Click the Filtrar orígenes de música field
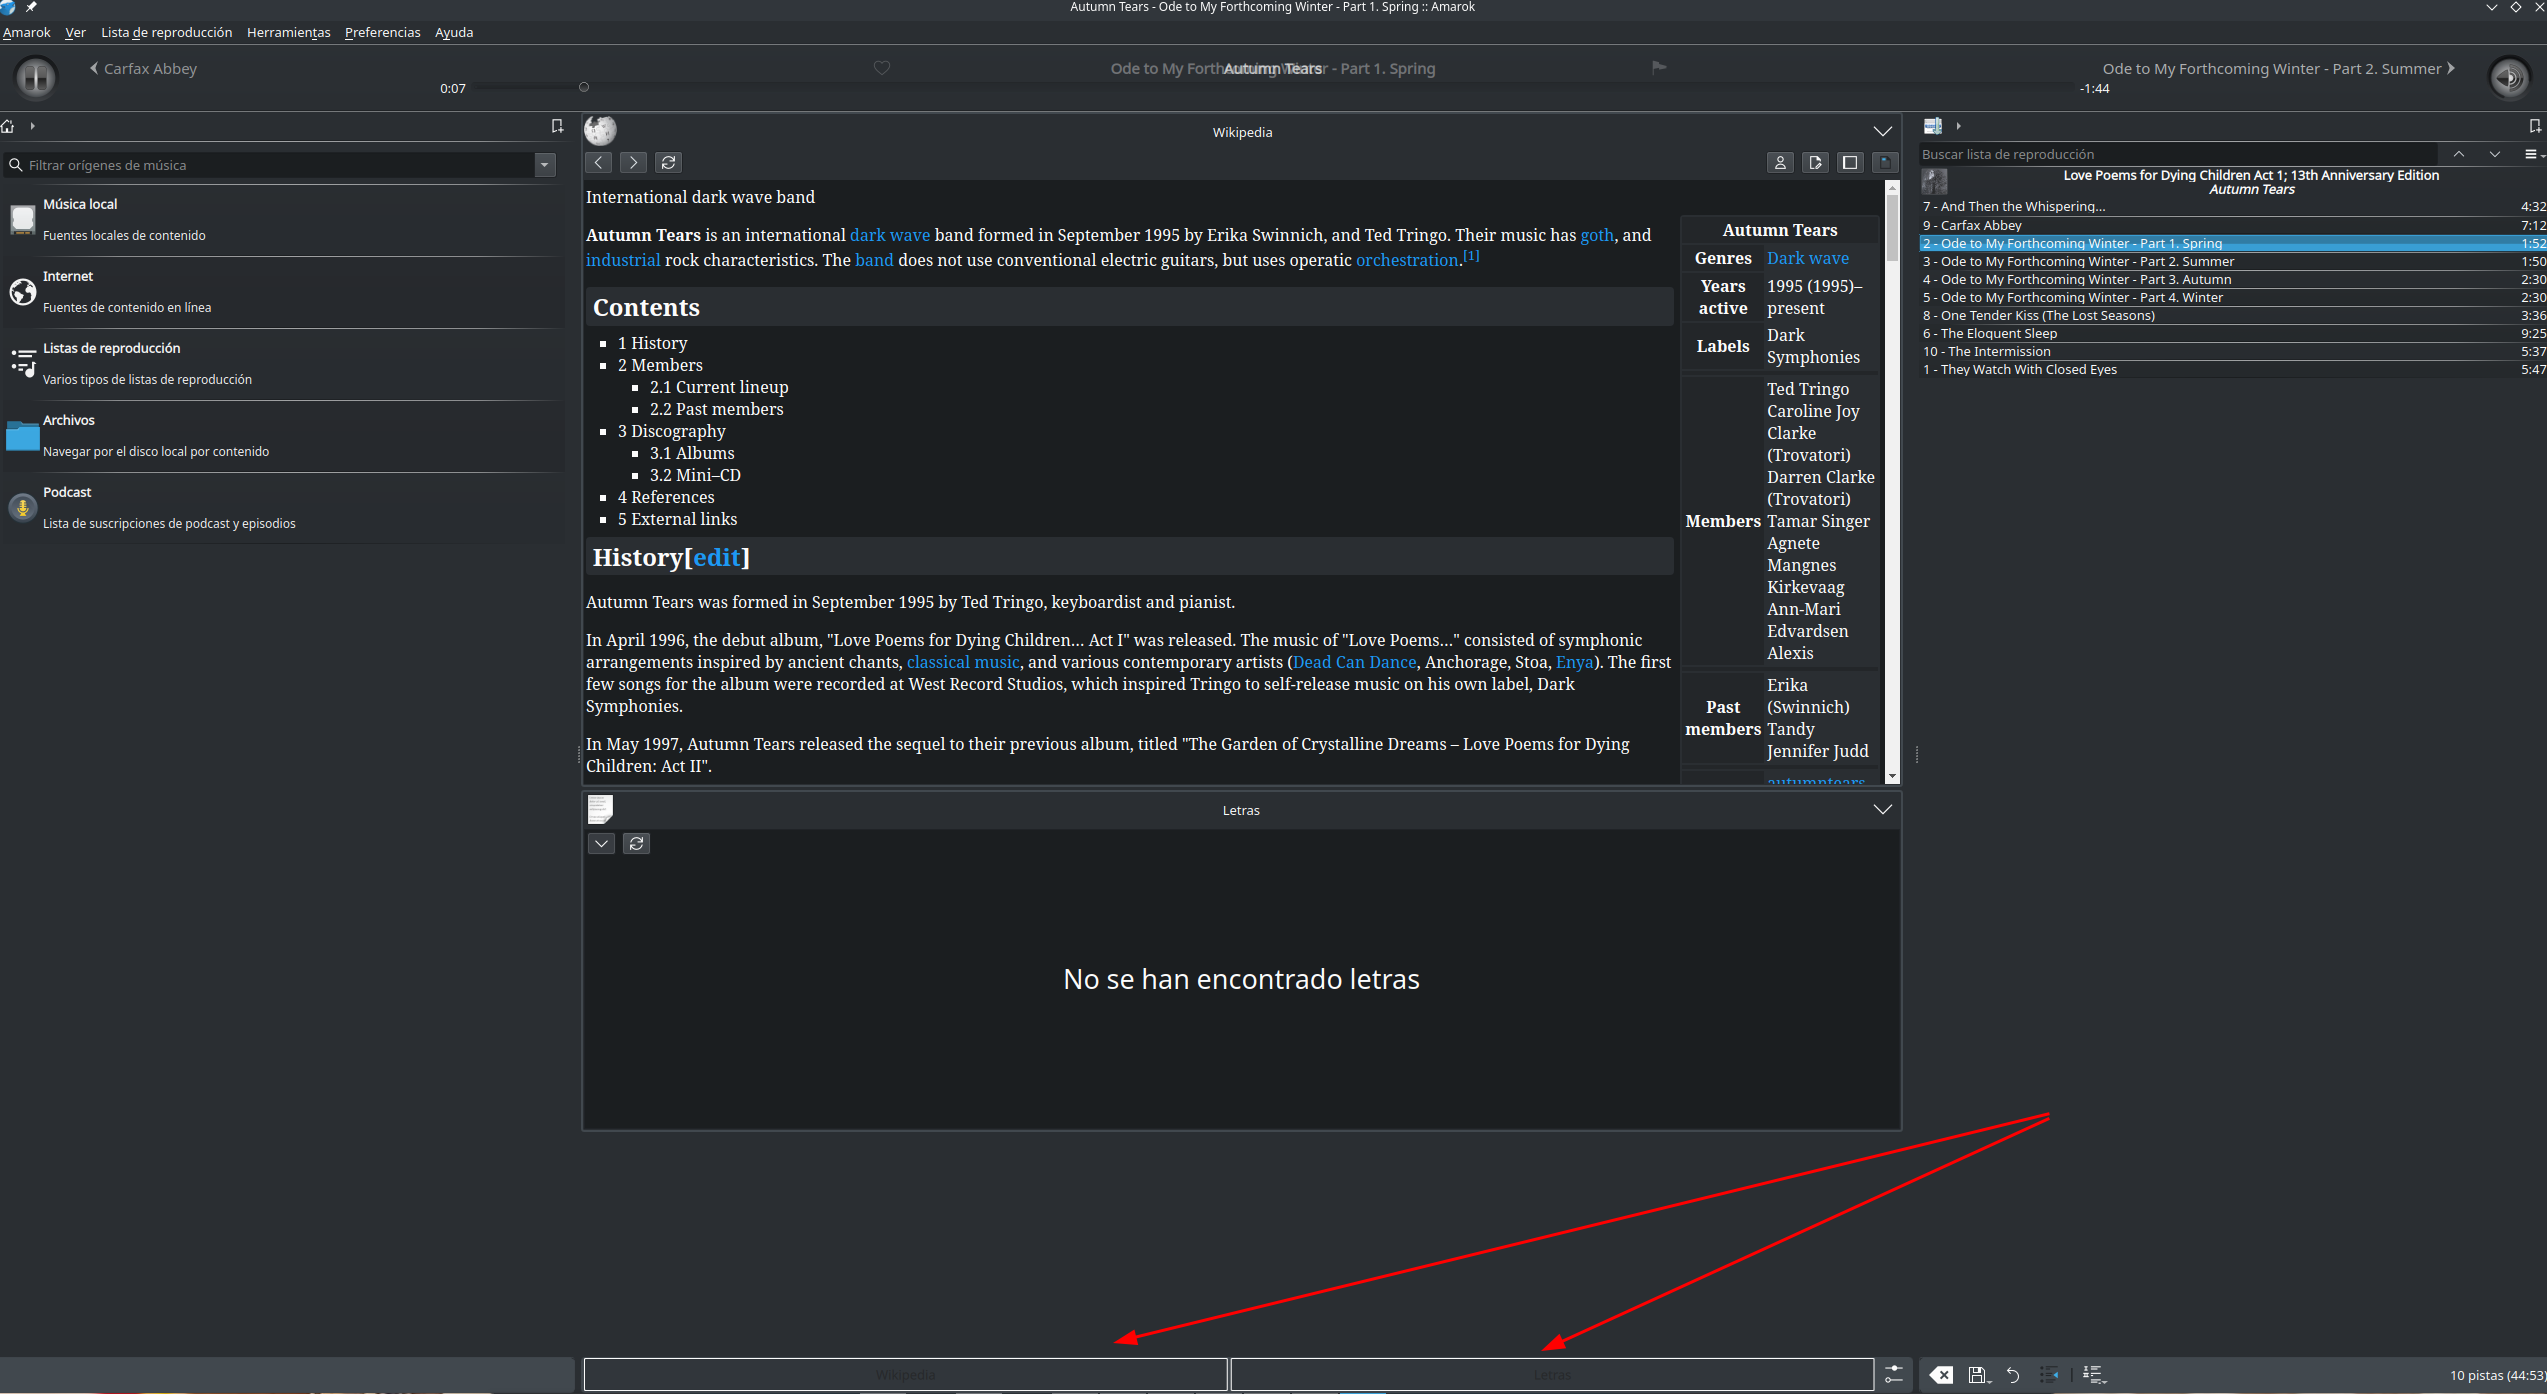The width and height of the screenshot is (2547, 1394). tap(270, 165)
